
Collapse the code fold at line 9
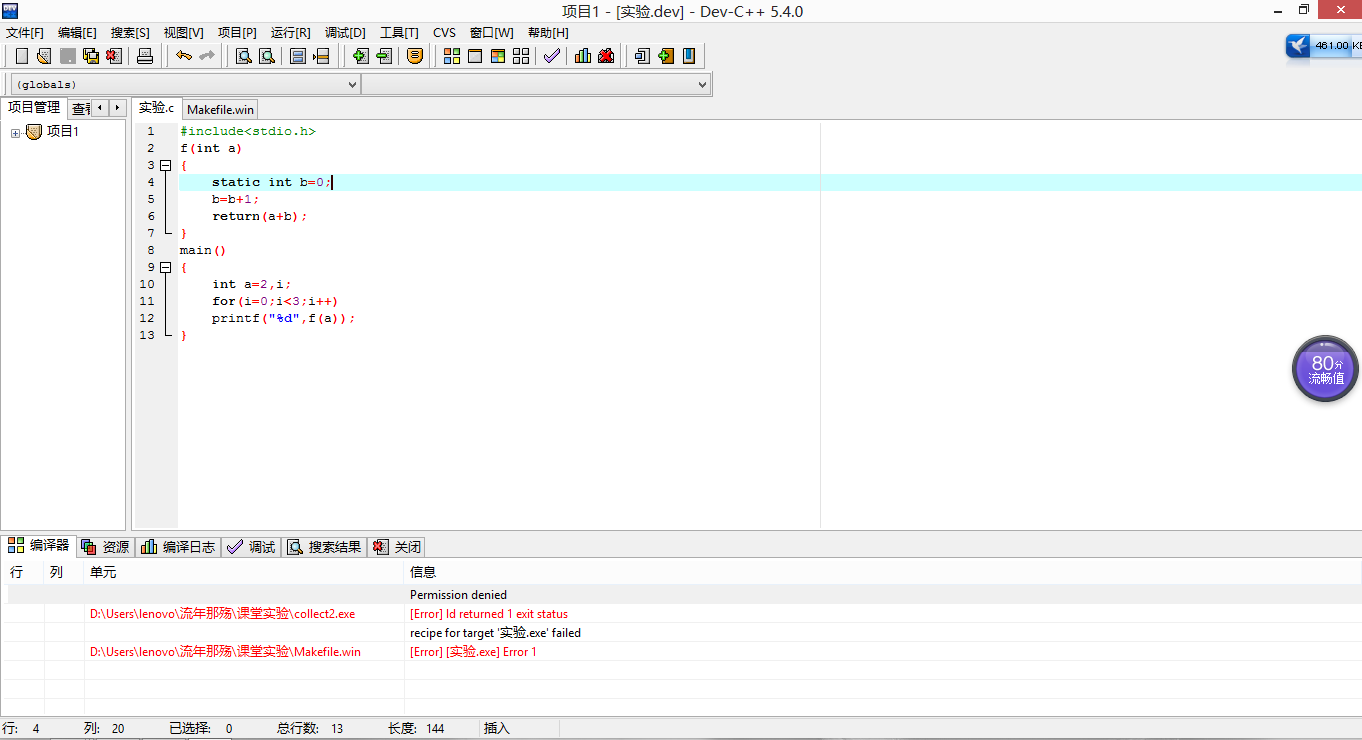pyautogui.click(x=166, y=267)
